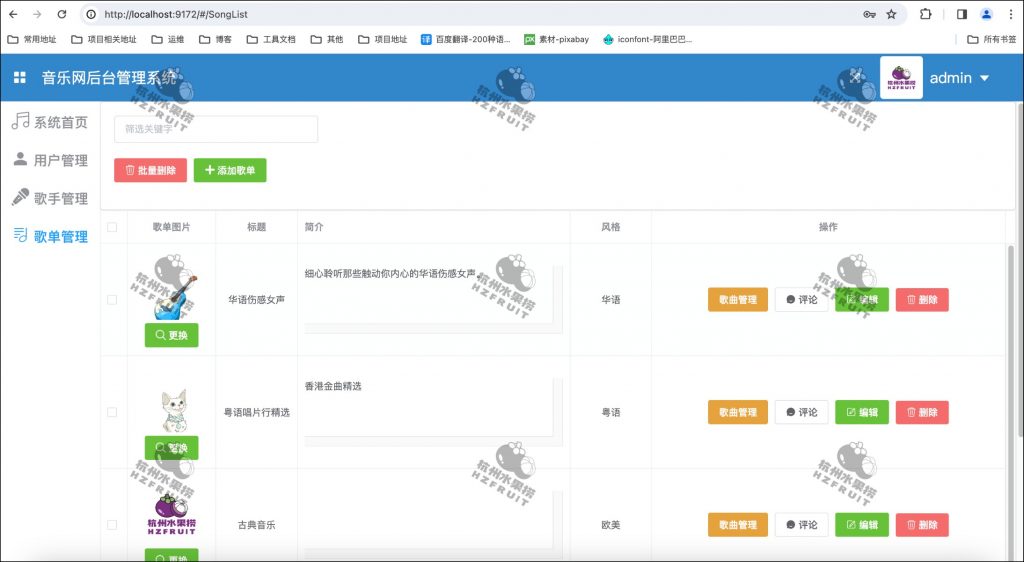
Task: Reload the page with refresh icon
Action: pos(61,14)
